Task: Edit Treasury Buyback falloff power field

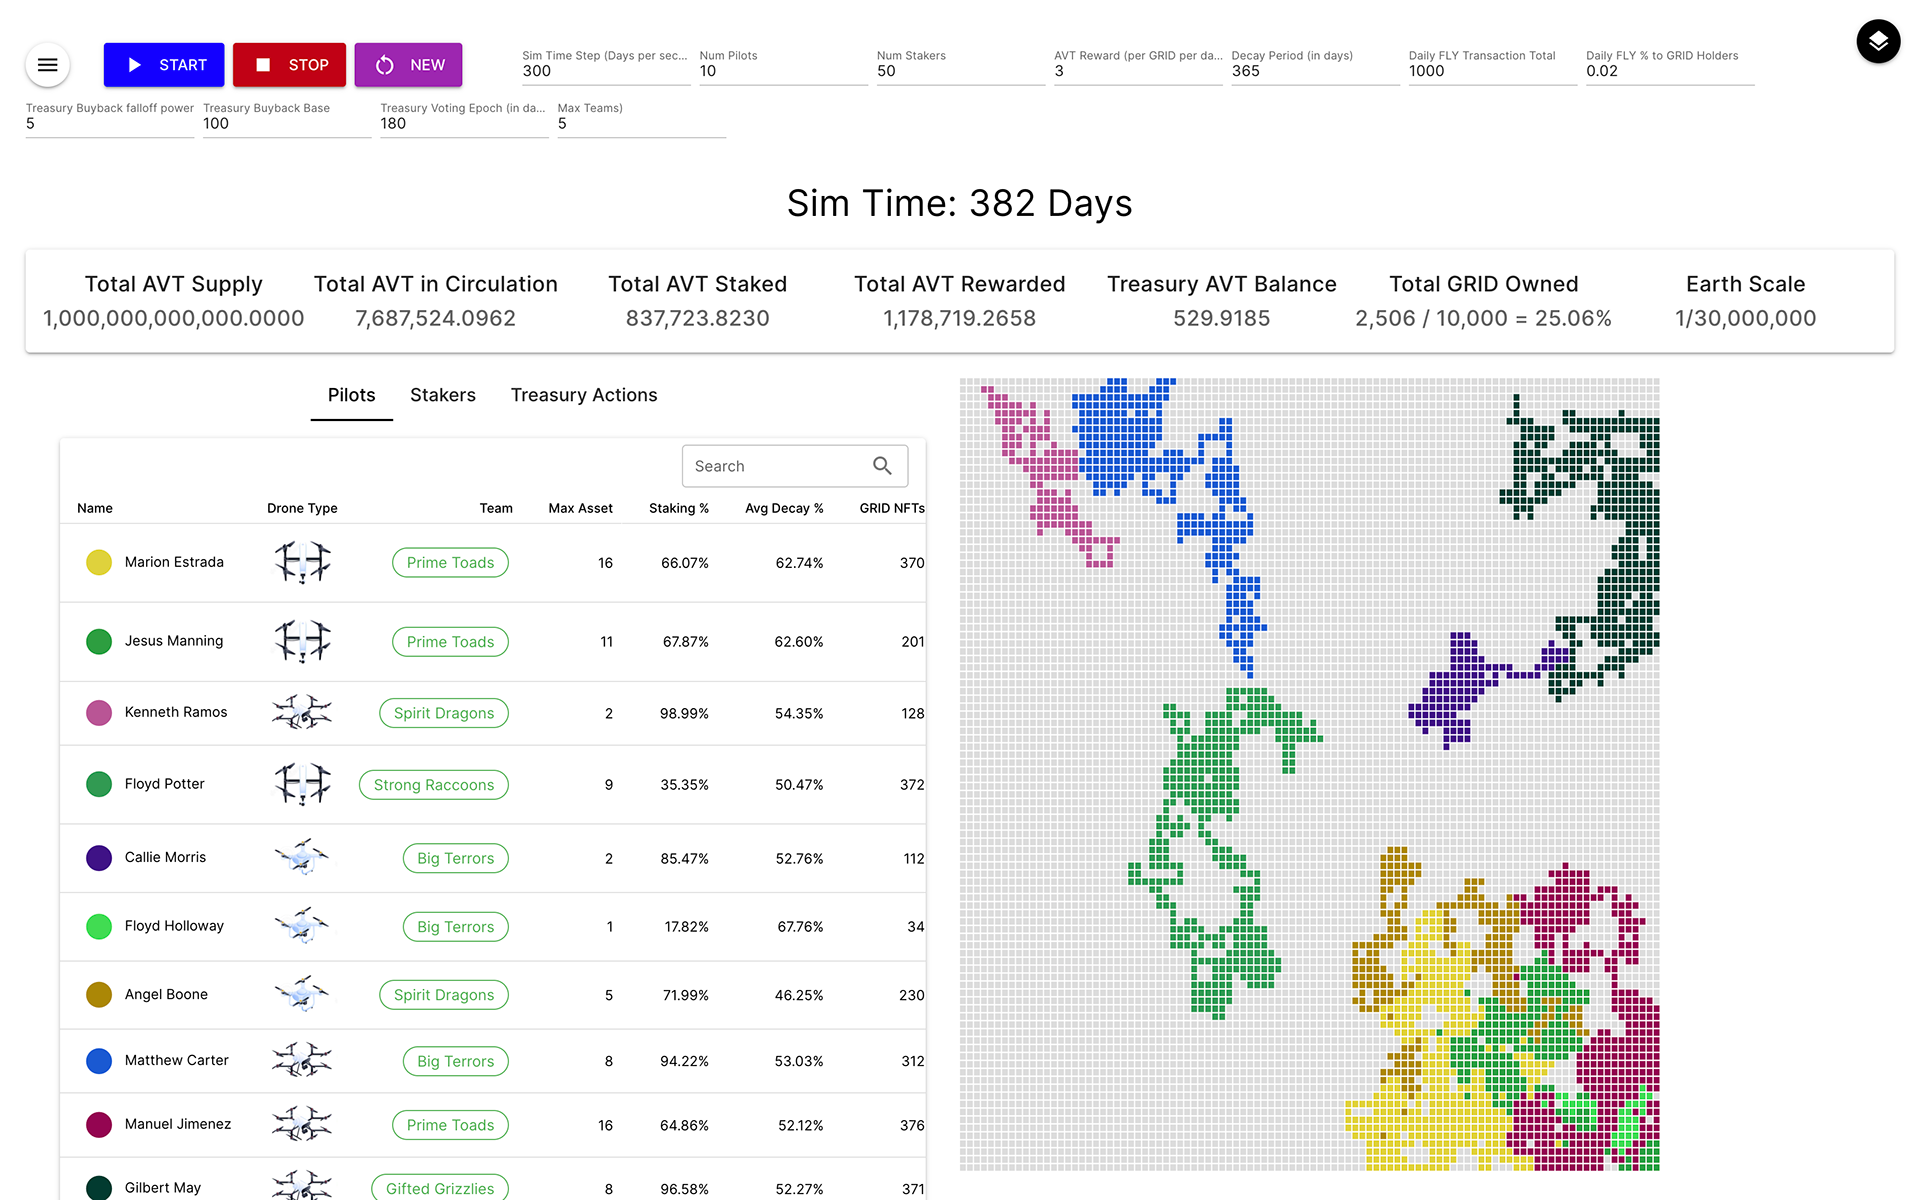Action: click(110, 124)
